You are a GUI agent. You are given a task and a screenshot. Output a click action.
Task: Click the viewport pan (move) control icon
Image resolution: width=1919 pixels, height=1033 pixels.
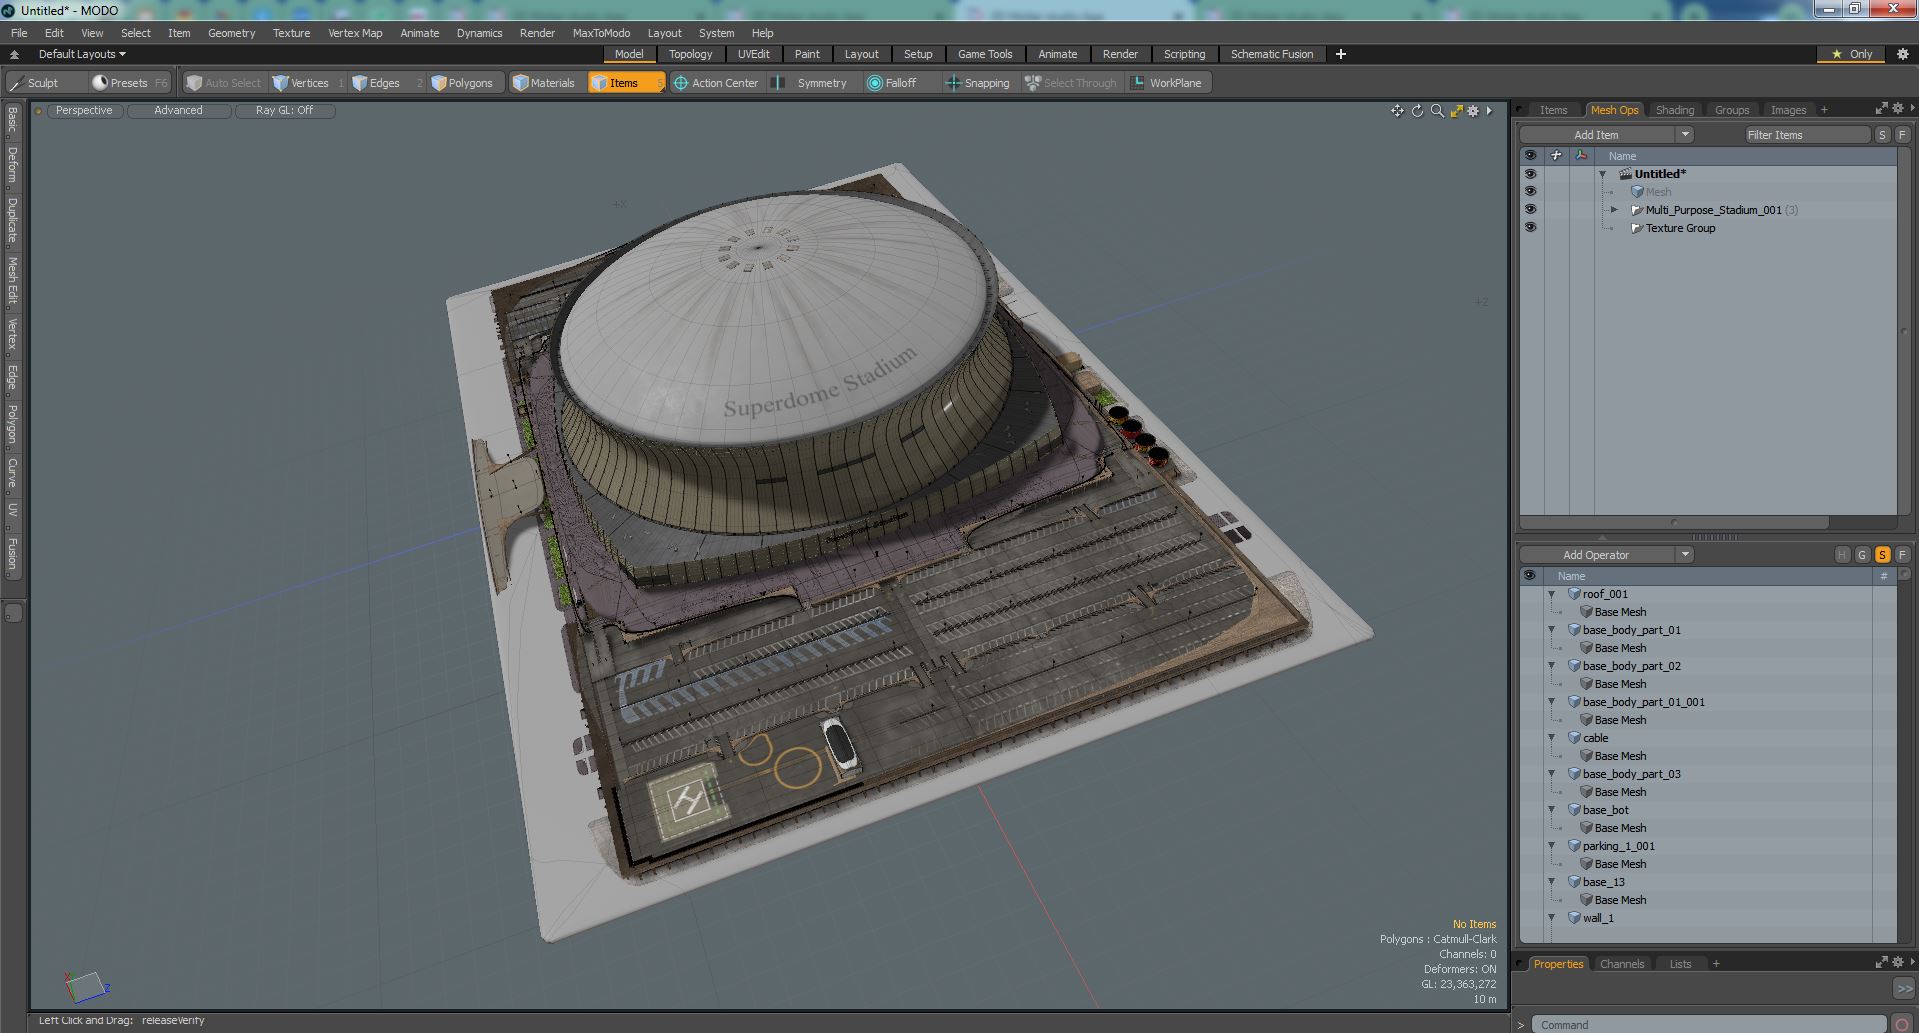(1397, 111)
